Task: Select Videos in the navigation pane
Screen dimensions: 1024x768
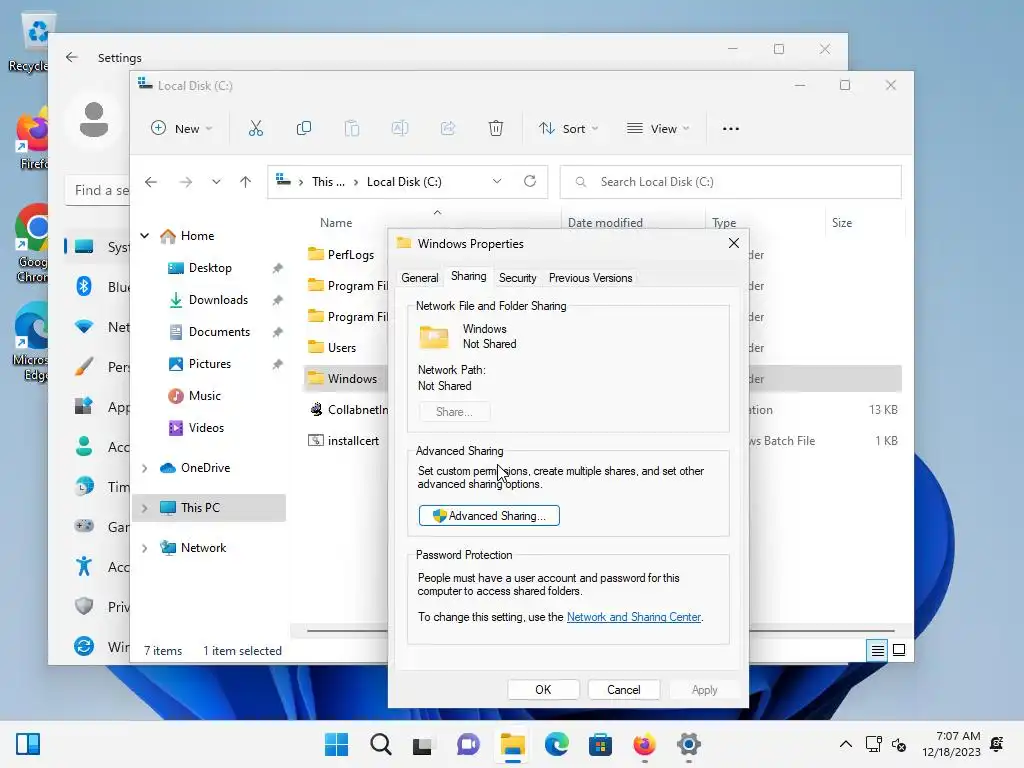Action: pyautogui.click(x=206, y=428)
